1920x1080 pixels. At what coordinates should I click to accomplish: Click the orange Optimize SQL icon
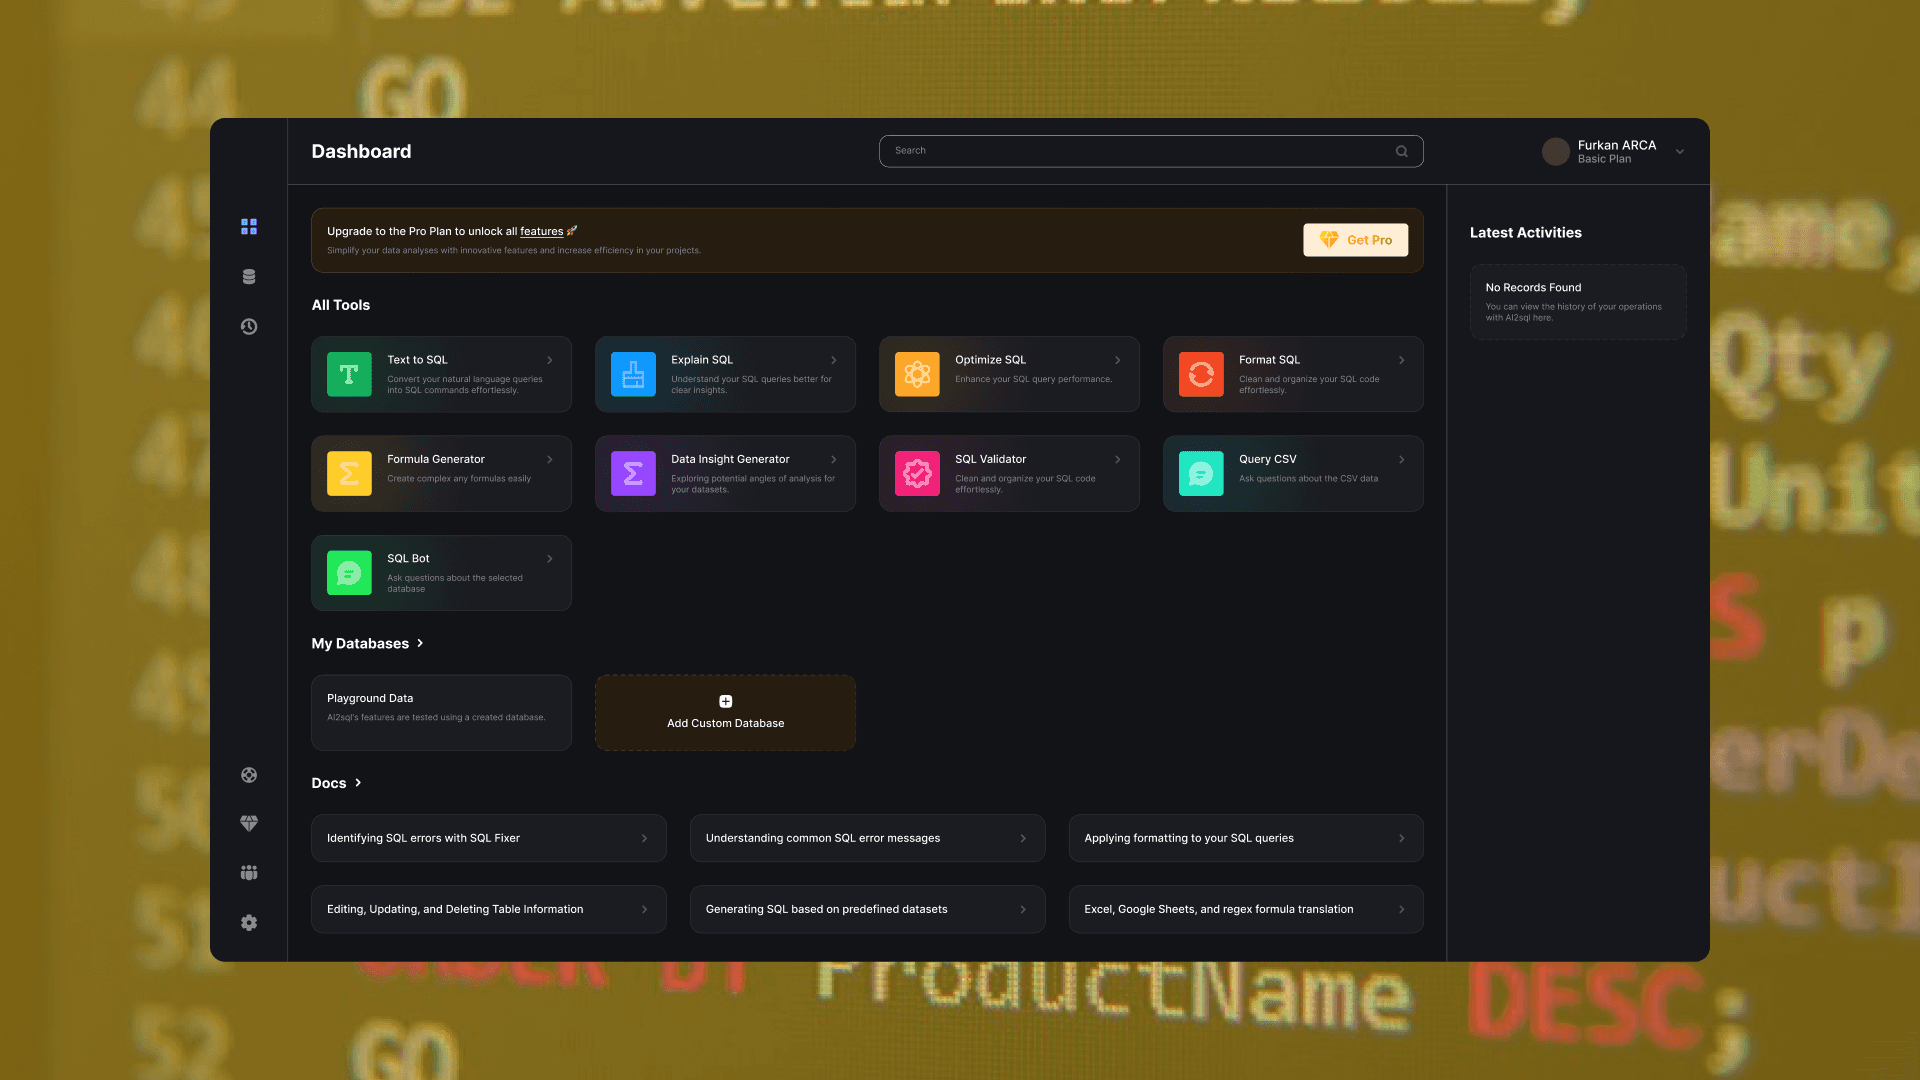pyautogui.click(x=917, y=374)
